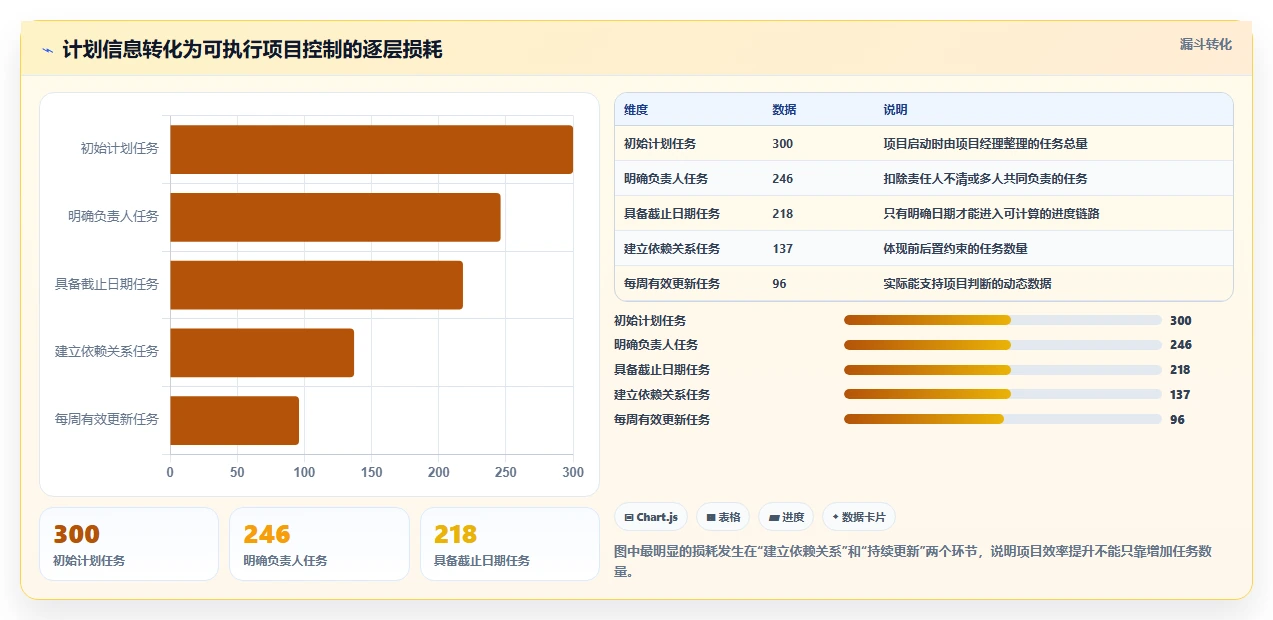Select the Chart.js tag chip
This screenshot has height=620, width=1273.
tap(651, 517)
